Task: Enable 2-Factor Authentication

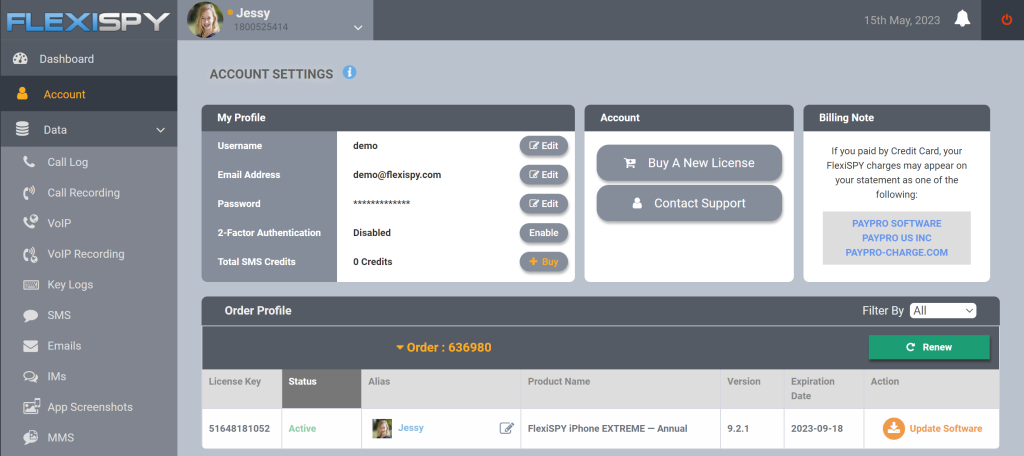Action: pyautogui.click(x=543, y=233)
